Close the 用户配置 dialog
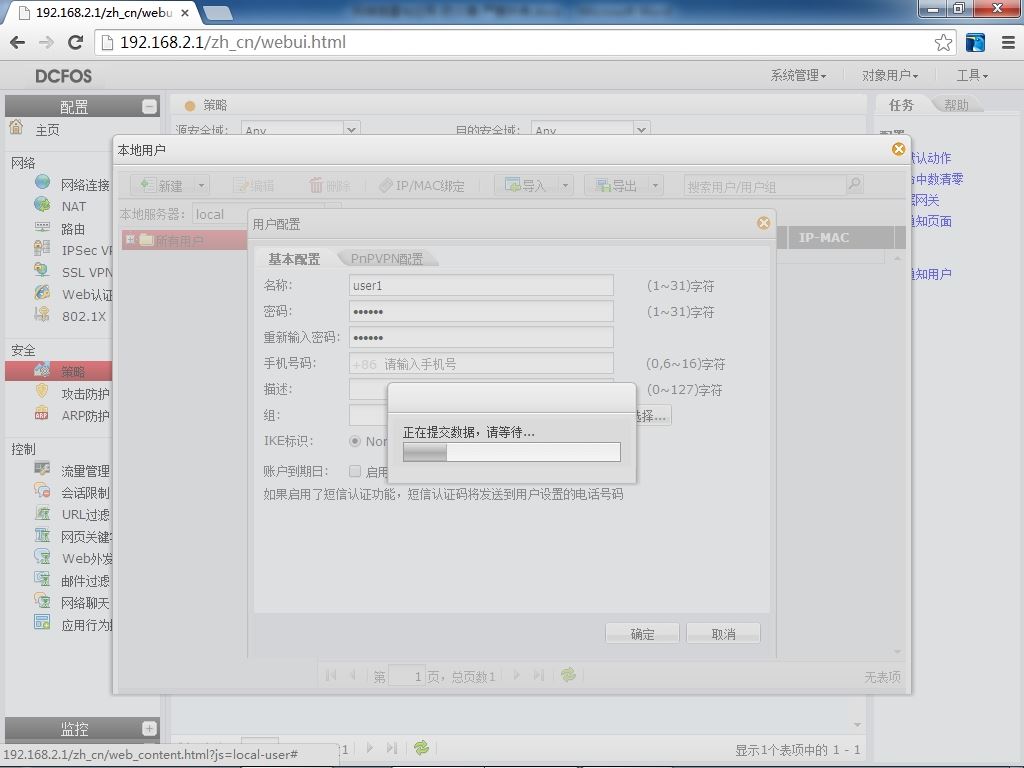1024x768 pixels. tap(763, 223)
